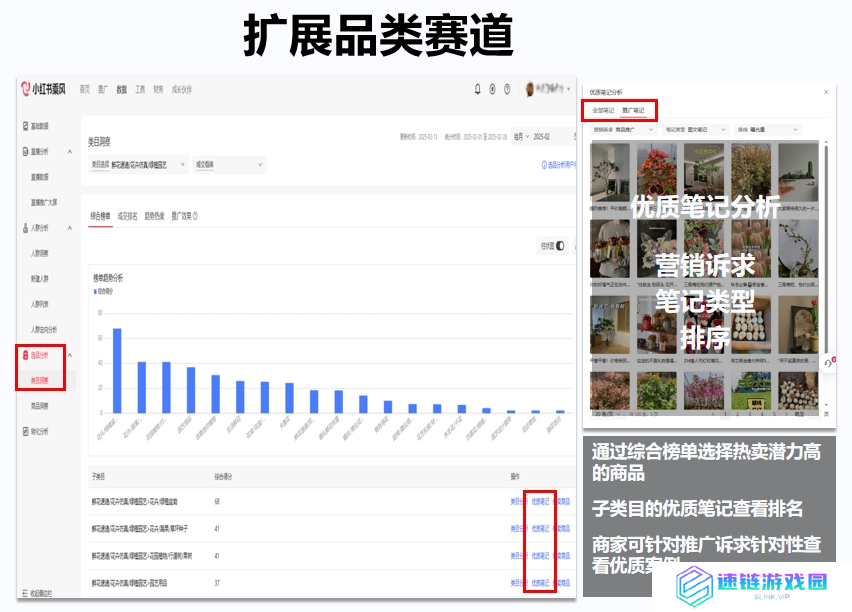This screenshot has height=612, width=852.
Task: Select 类目洞察 in sidebar
Action: point(39,380)
